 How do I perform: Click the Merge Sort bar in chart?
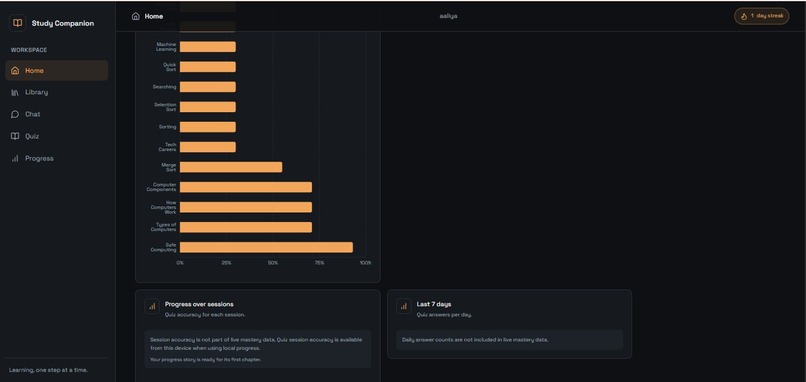click(231, 167)
